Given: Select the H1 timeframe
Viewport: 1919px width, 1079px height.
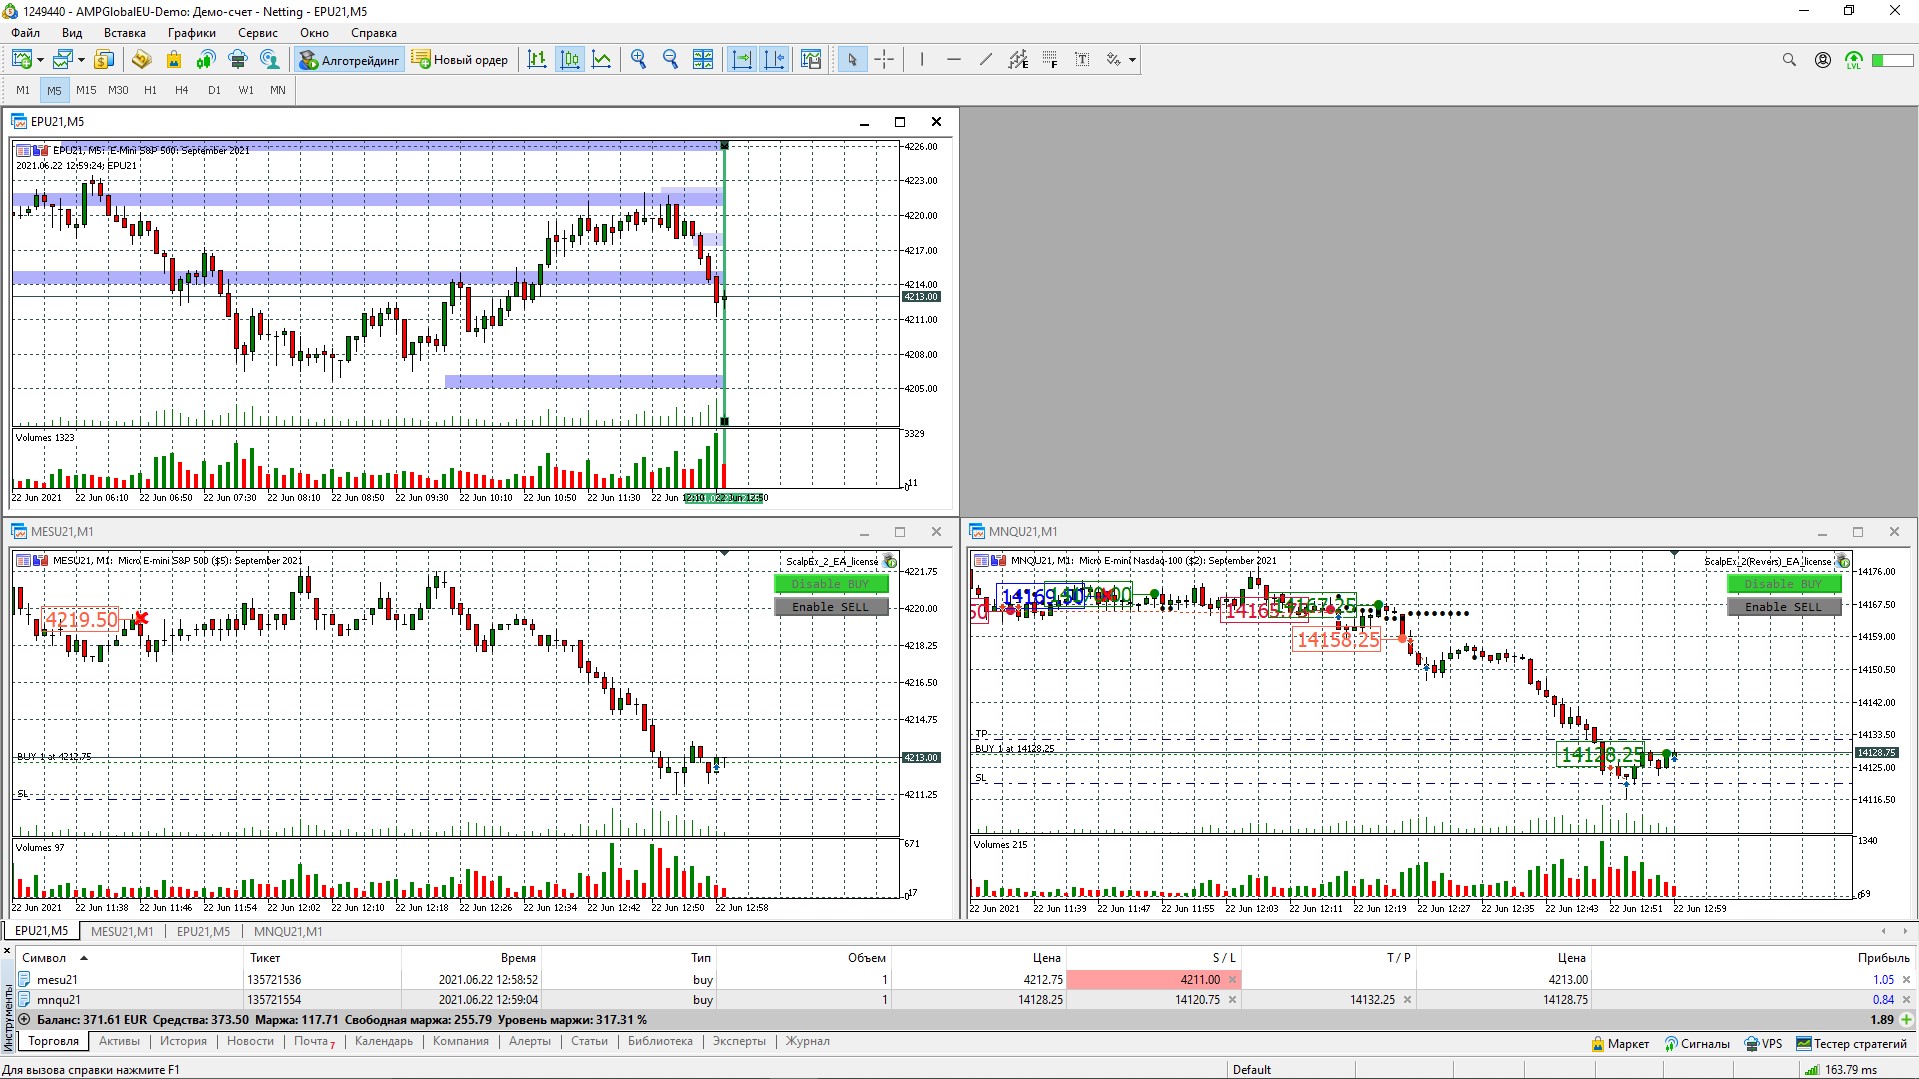Looking at the screenshot, I should (x=150, y=90).
